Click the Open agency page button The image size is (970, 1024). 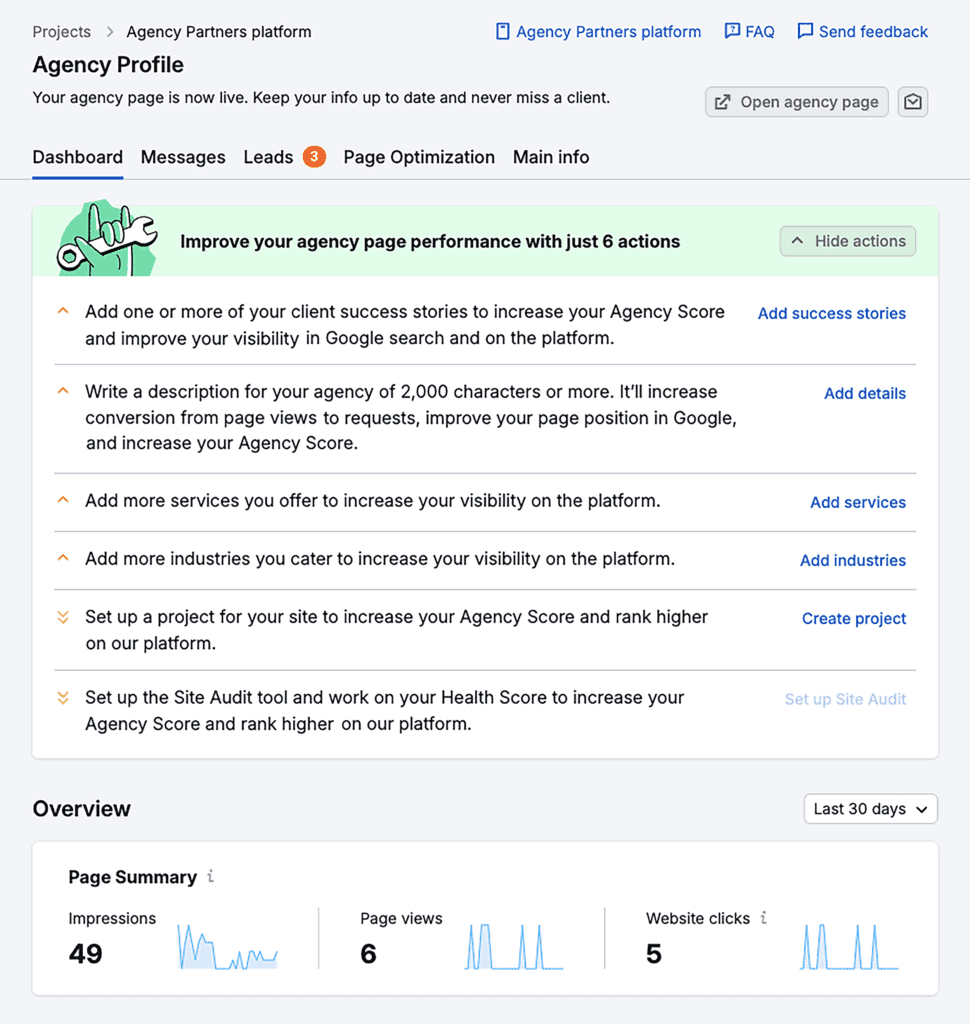click(796, 101)
